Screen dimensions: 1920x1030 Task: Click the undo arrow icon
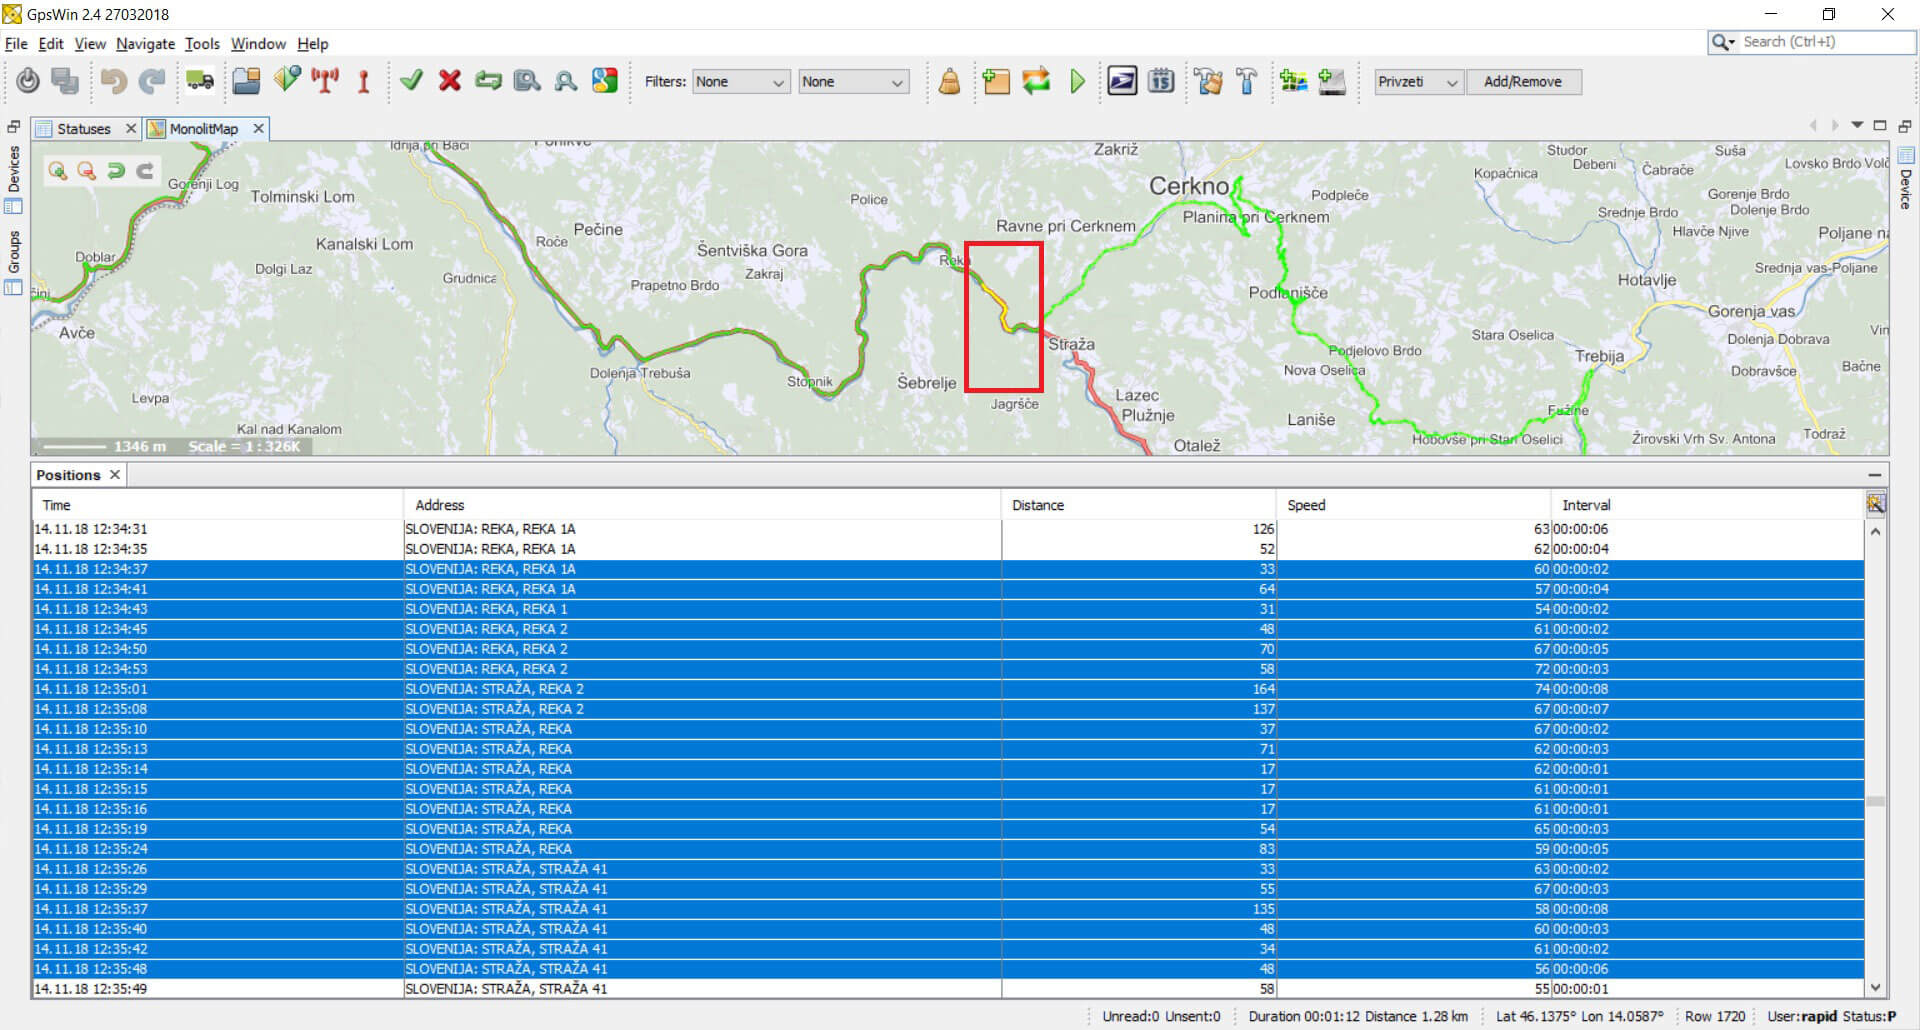pyautogui.click(x=113, y=81)
